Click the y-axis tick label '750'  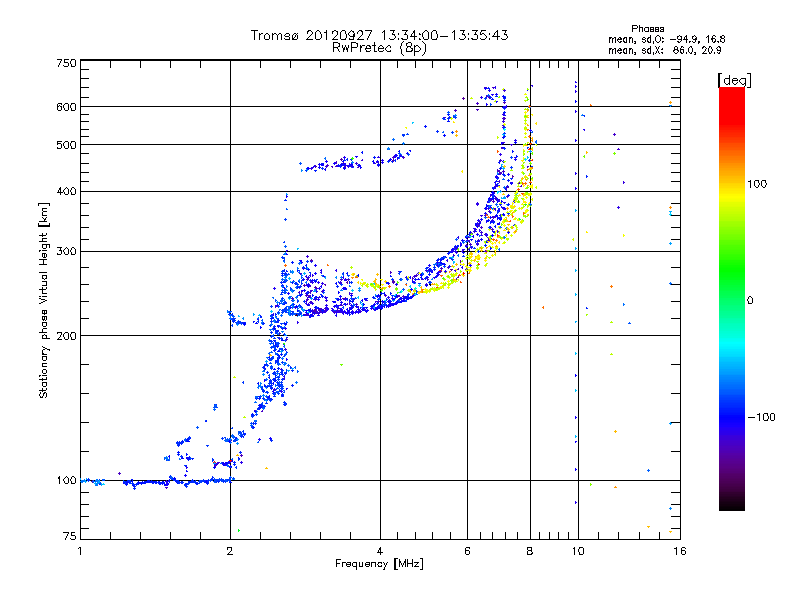click(66, 63)
